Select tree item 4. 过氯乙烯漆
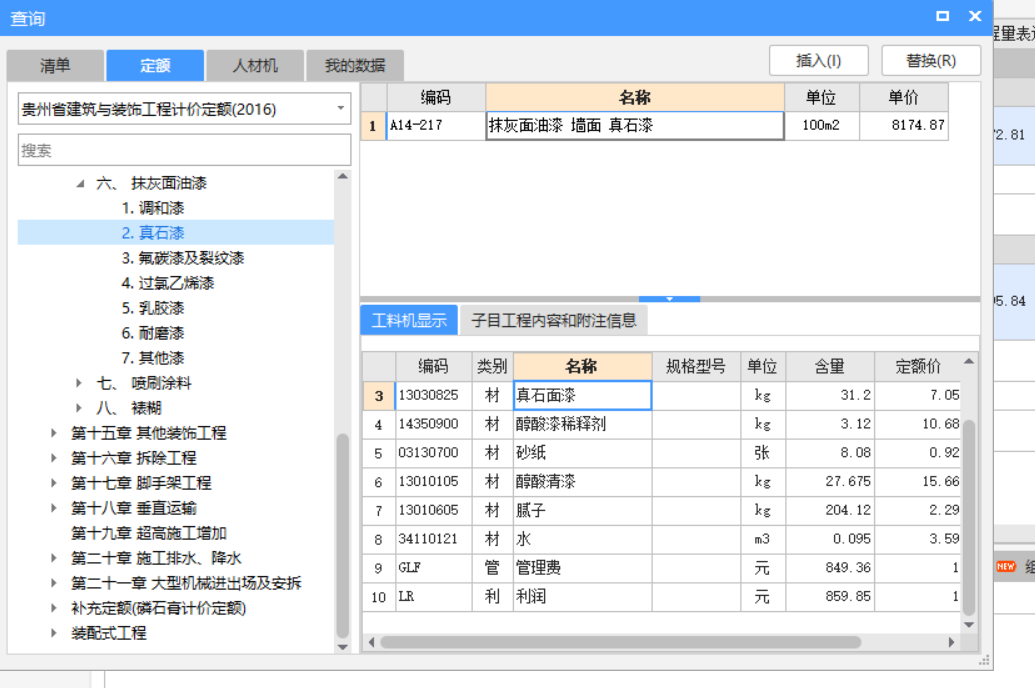1035x688 pixels. point(168,283)
